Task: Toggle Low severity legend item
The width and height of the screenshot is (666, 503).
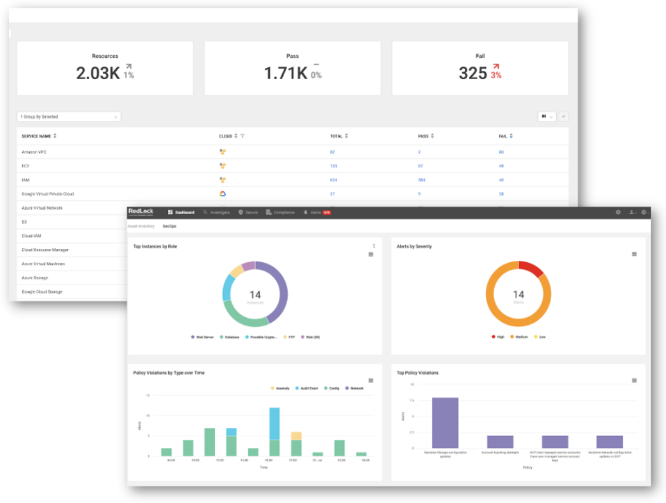Action: (x=539, y=337)
